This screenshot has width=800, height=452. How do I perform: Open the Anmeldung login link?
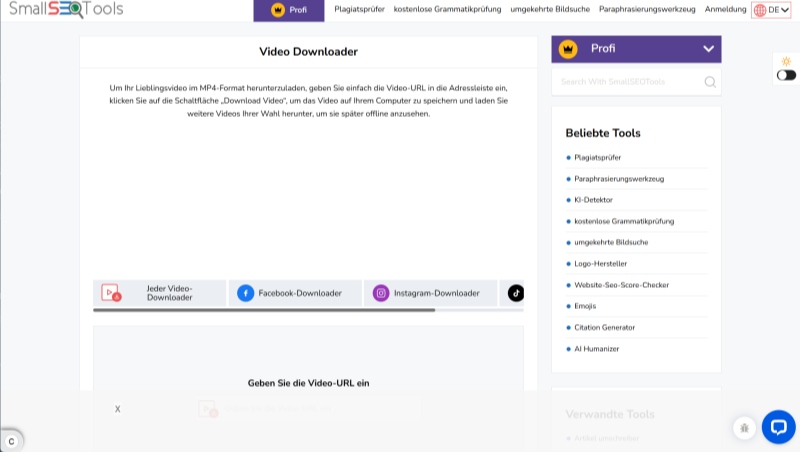pos(725,10)
